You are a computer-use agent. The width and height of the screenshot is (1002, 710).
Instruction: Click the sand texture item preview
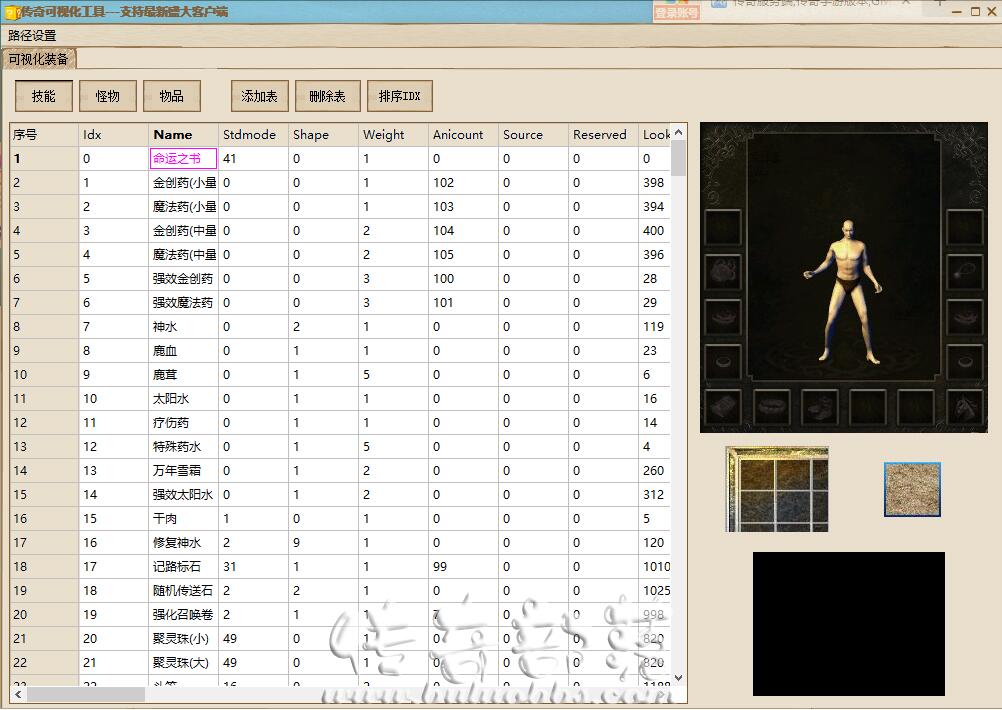point(913,490)
